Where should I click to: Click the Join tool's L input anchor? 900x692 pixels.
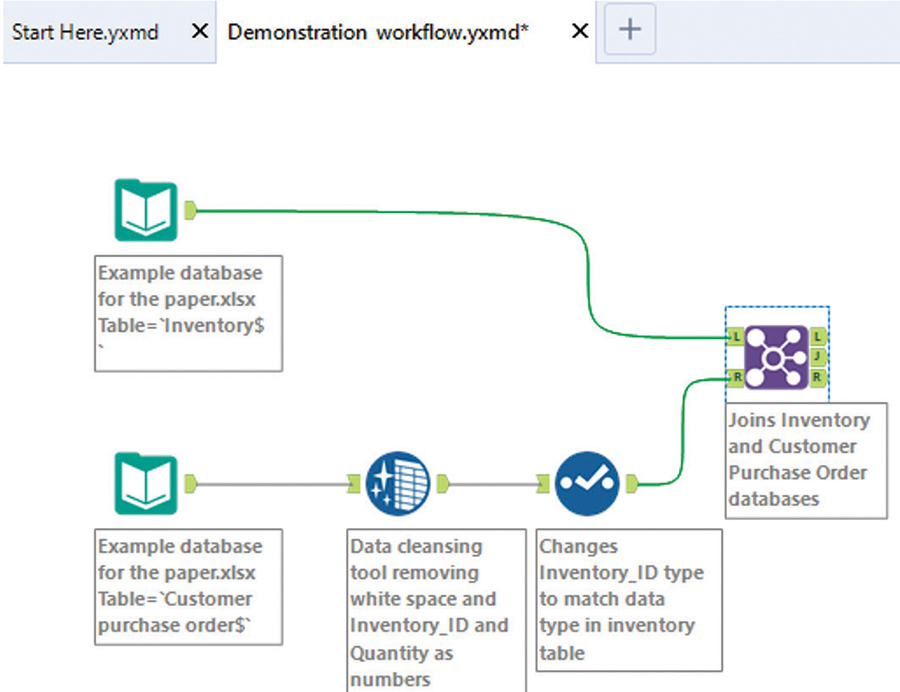[x=736, y=337]
